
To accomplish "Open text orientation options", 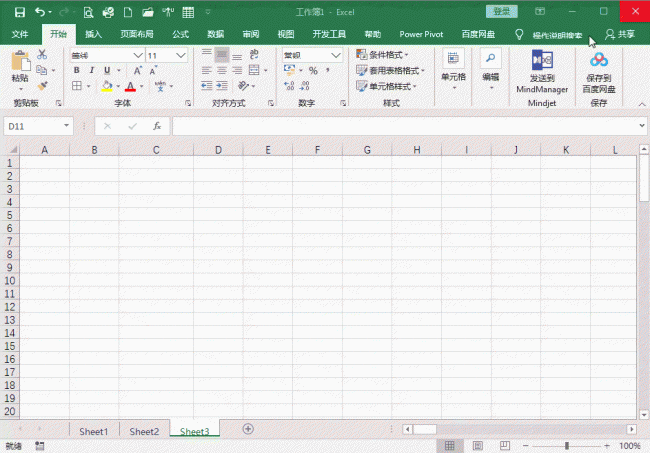I will pyautogui.click(x=243, y=86).
